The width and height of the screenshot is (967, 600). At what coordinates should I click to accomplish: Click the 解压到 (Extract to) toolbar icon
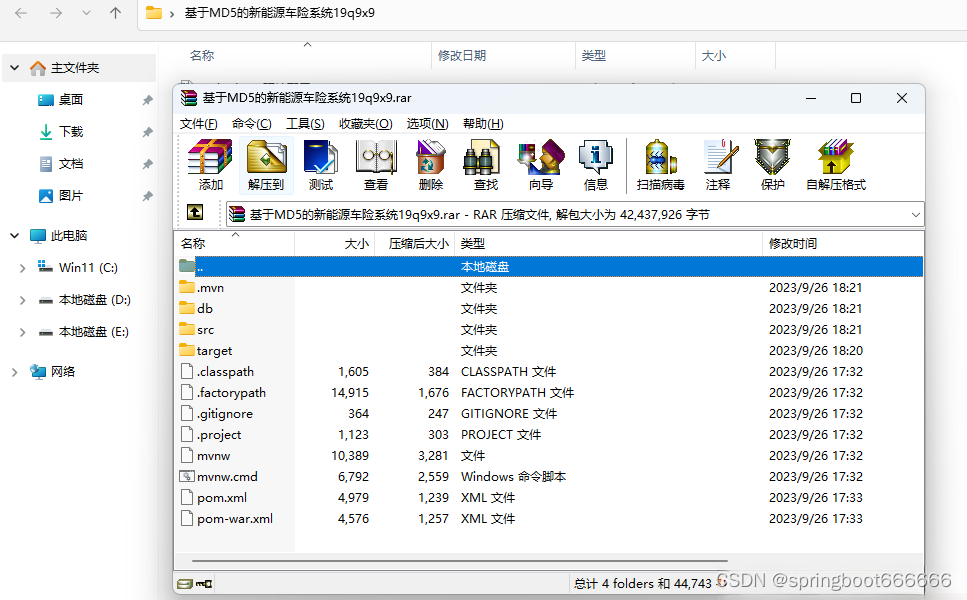tap(266, 164)
